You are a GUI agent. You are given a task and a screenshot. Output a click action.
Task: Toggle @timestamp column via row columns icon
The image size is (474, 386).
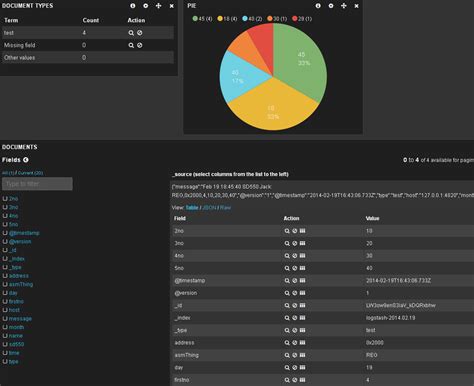pyautogui.click(x=302, y=281)
